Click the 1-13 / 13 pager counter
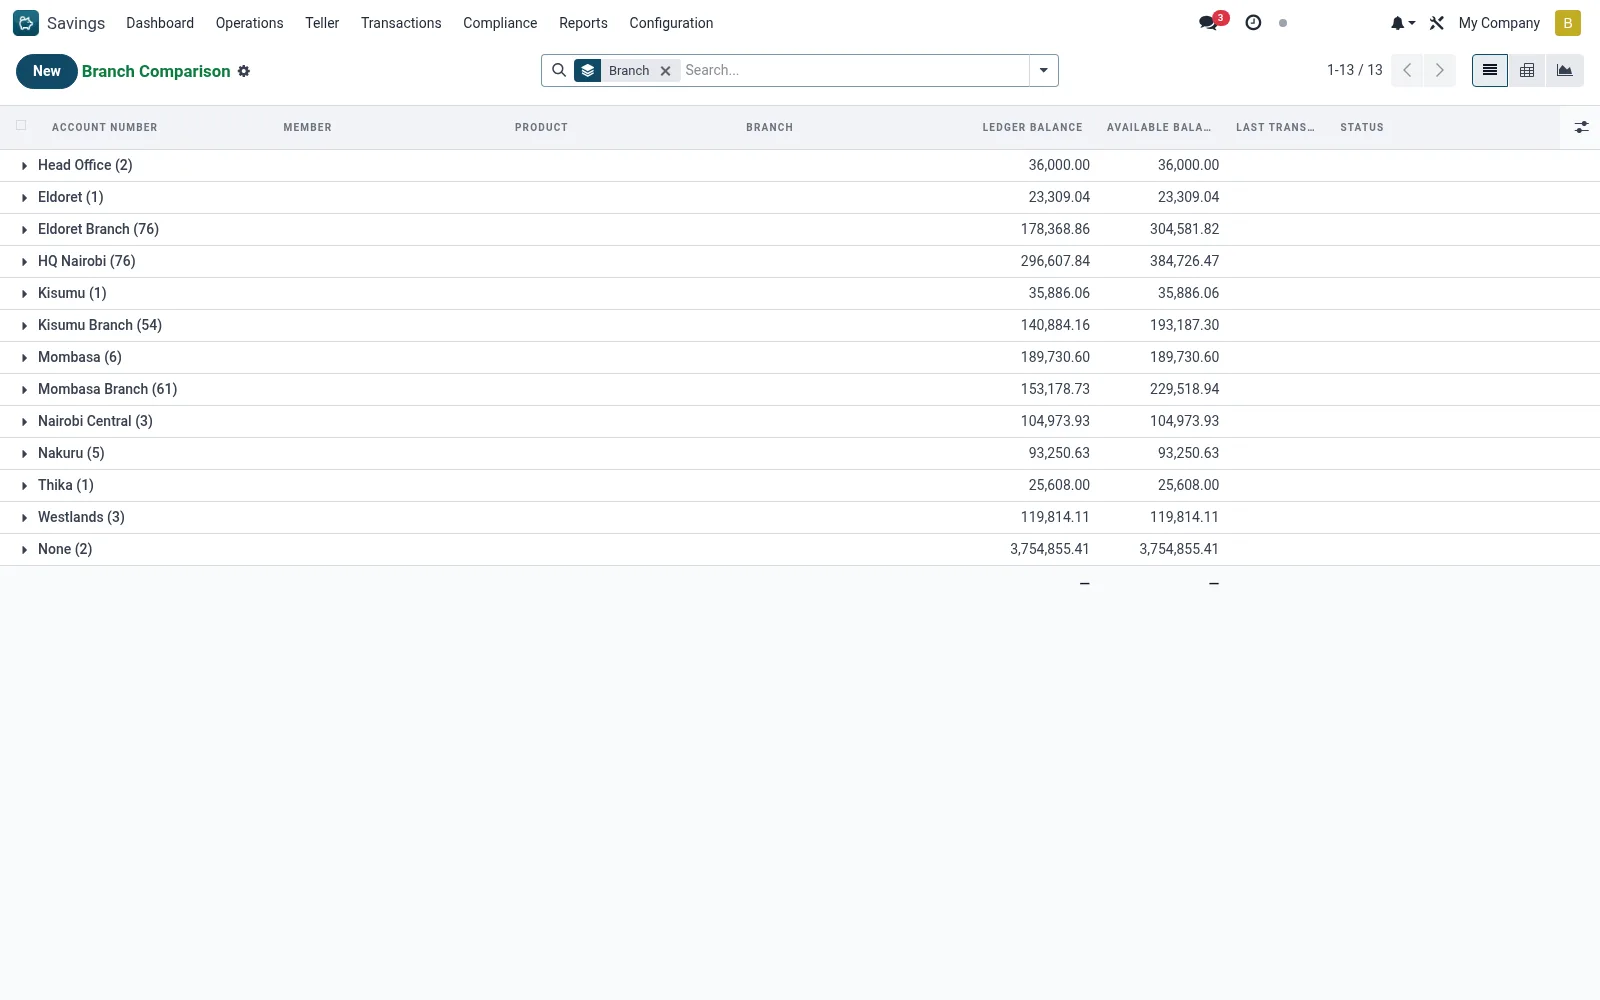The image size is (1600, 1000). click(1354, 70)
